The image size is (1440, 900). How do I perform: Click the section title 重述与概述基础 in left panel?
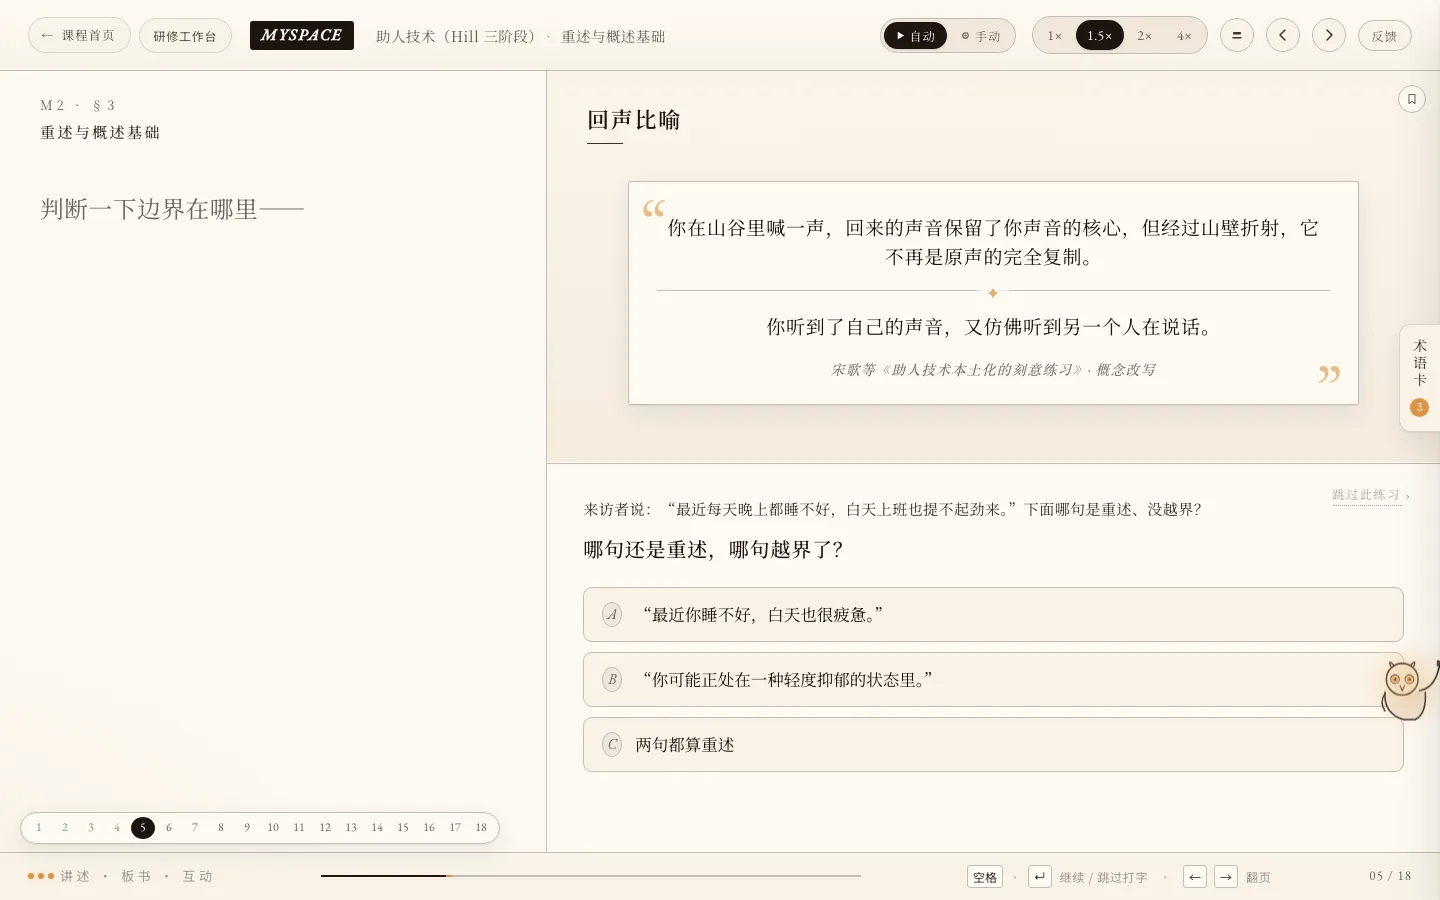point(100,132)
